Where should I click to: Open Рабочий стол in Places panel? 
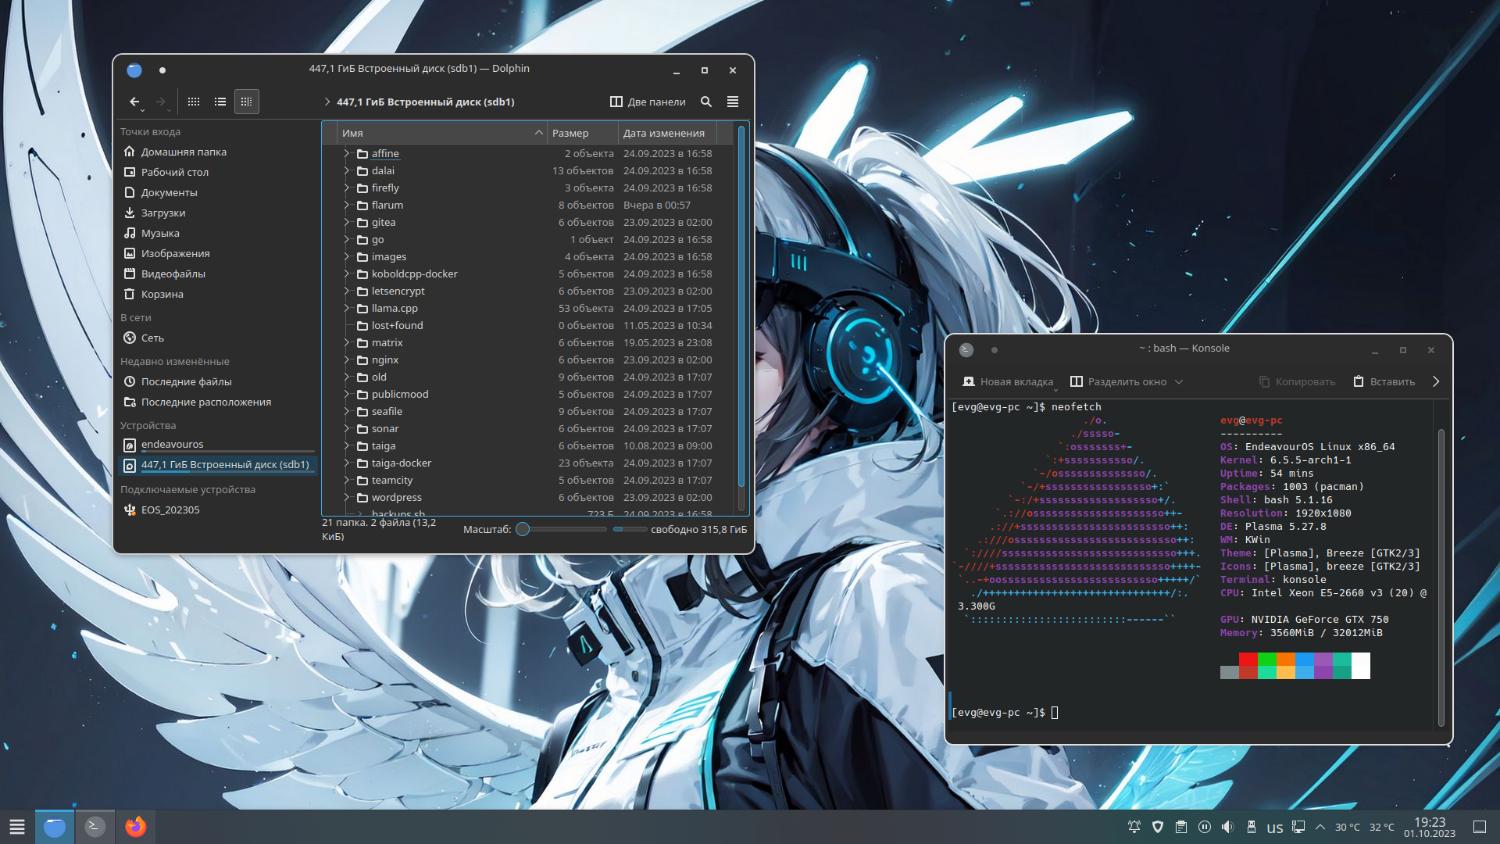175,172
